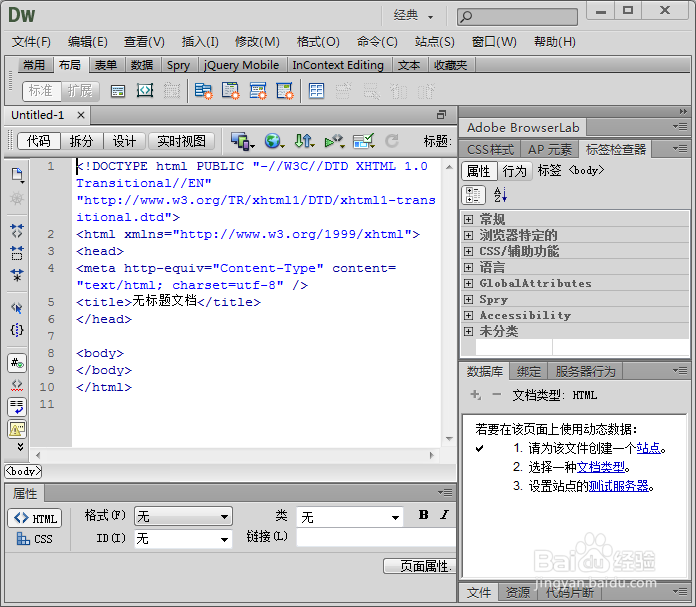Toggle Word Wrap icon

coord(17,407)
